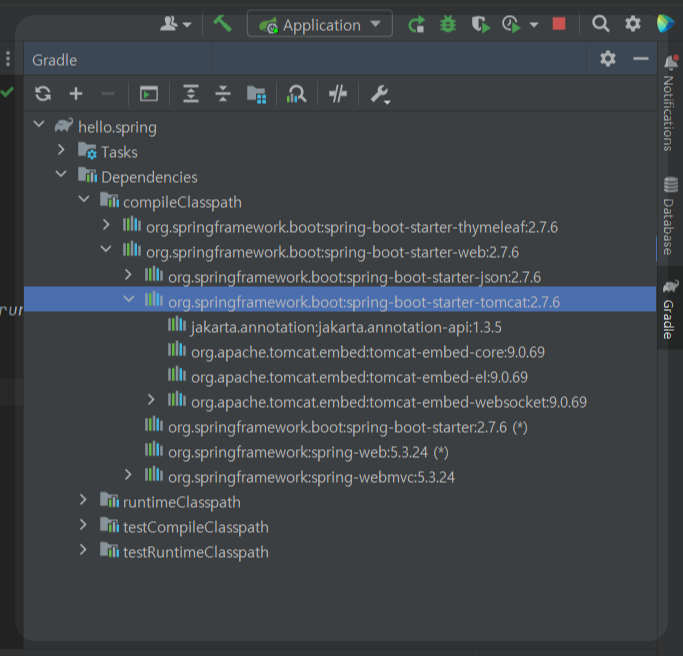The image size is (683, 656).
Task: Link a Gradle project with plus icon
Action: tap(76, 94)
